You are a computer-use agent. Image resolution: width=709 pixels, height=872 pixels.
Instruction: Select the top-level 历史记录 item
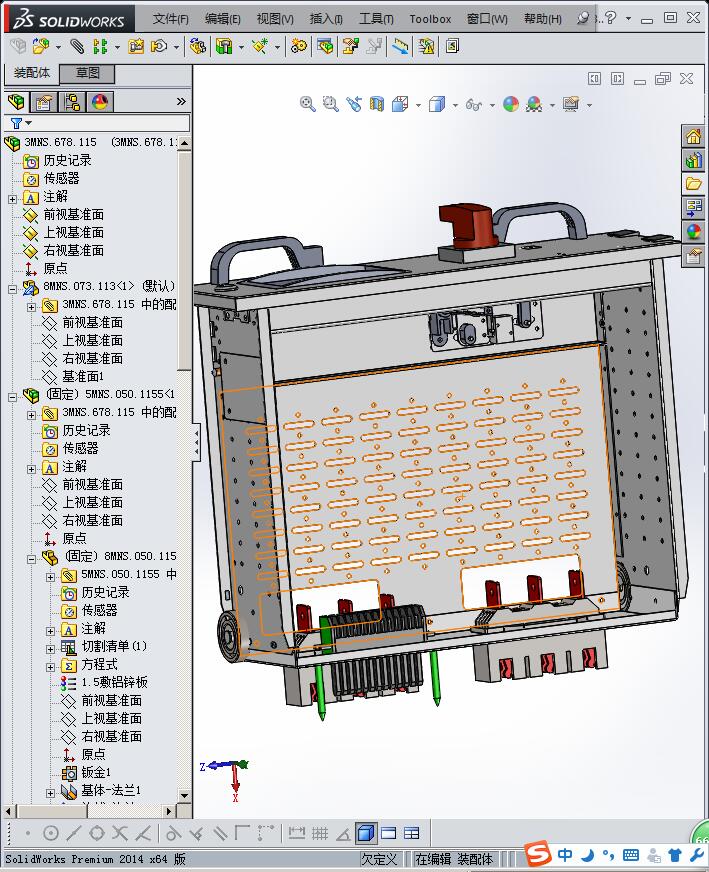click(67, 160)
